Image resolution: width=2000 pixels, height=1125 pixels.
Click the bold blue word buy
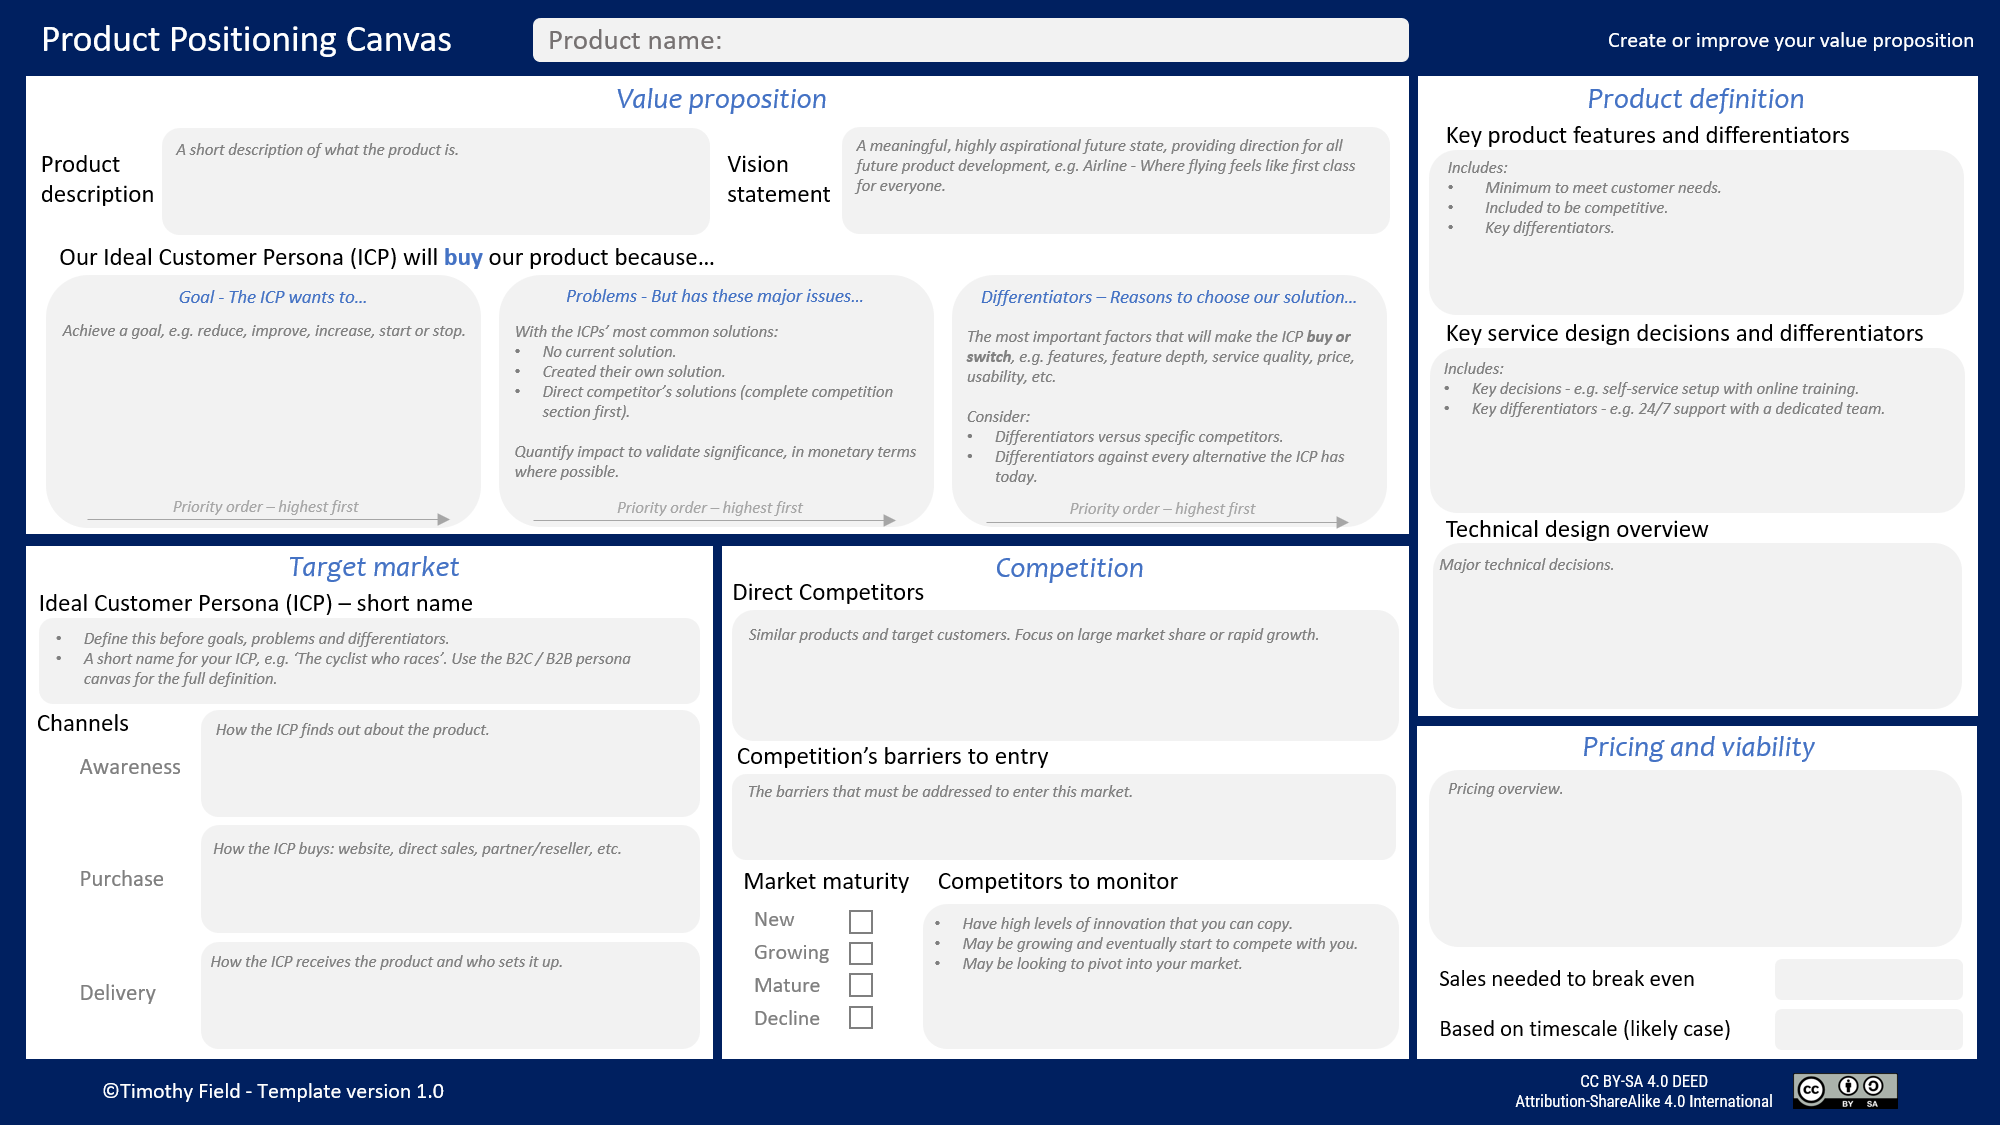463,257
